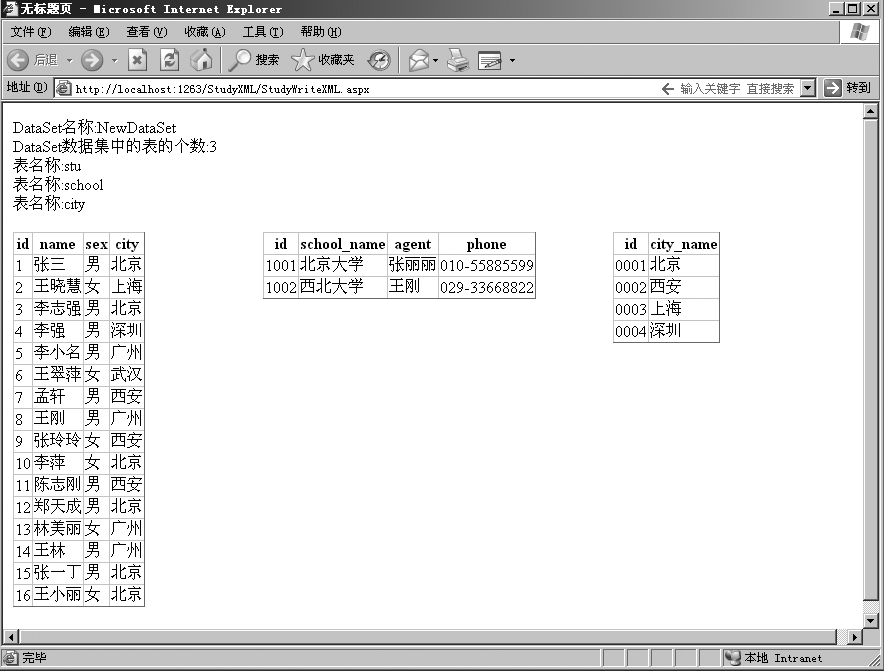Click the vertical scrollbar down arrow
This screenshot has width=889, height=672.
point(870,620)
